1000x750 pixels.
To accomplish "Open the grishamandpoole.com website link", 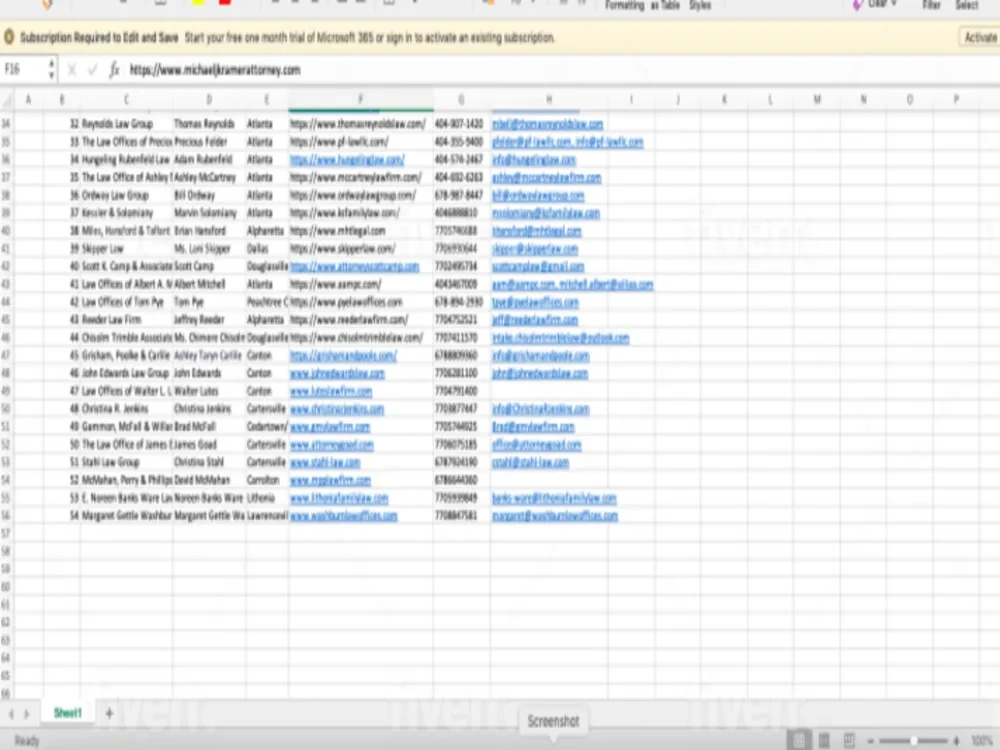I will 343,355.
